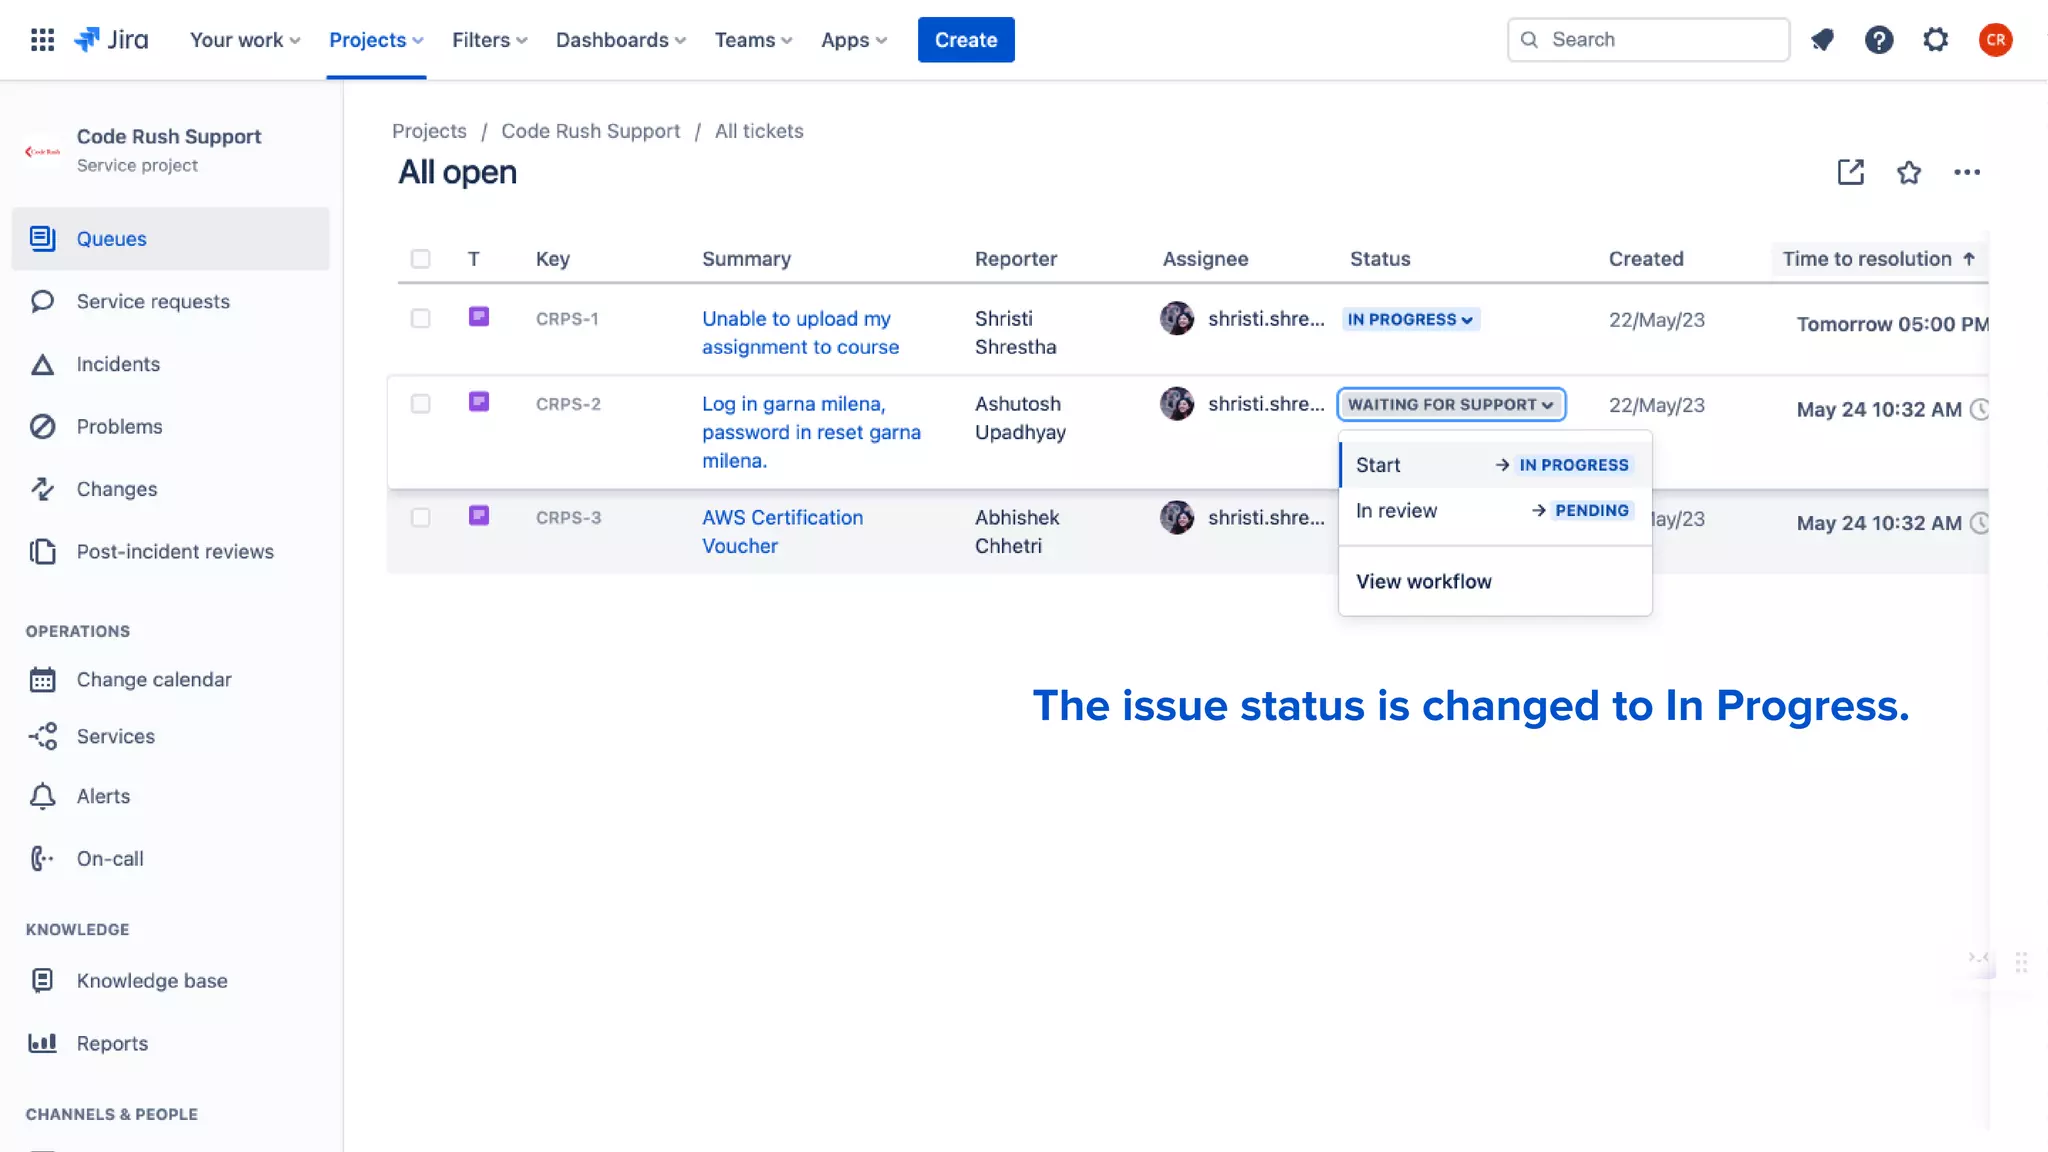Open the app switcher grid icon
This screenshot has width=2048, height=1152.
(x=42, y=40)
